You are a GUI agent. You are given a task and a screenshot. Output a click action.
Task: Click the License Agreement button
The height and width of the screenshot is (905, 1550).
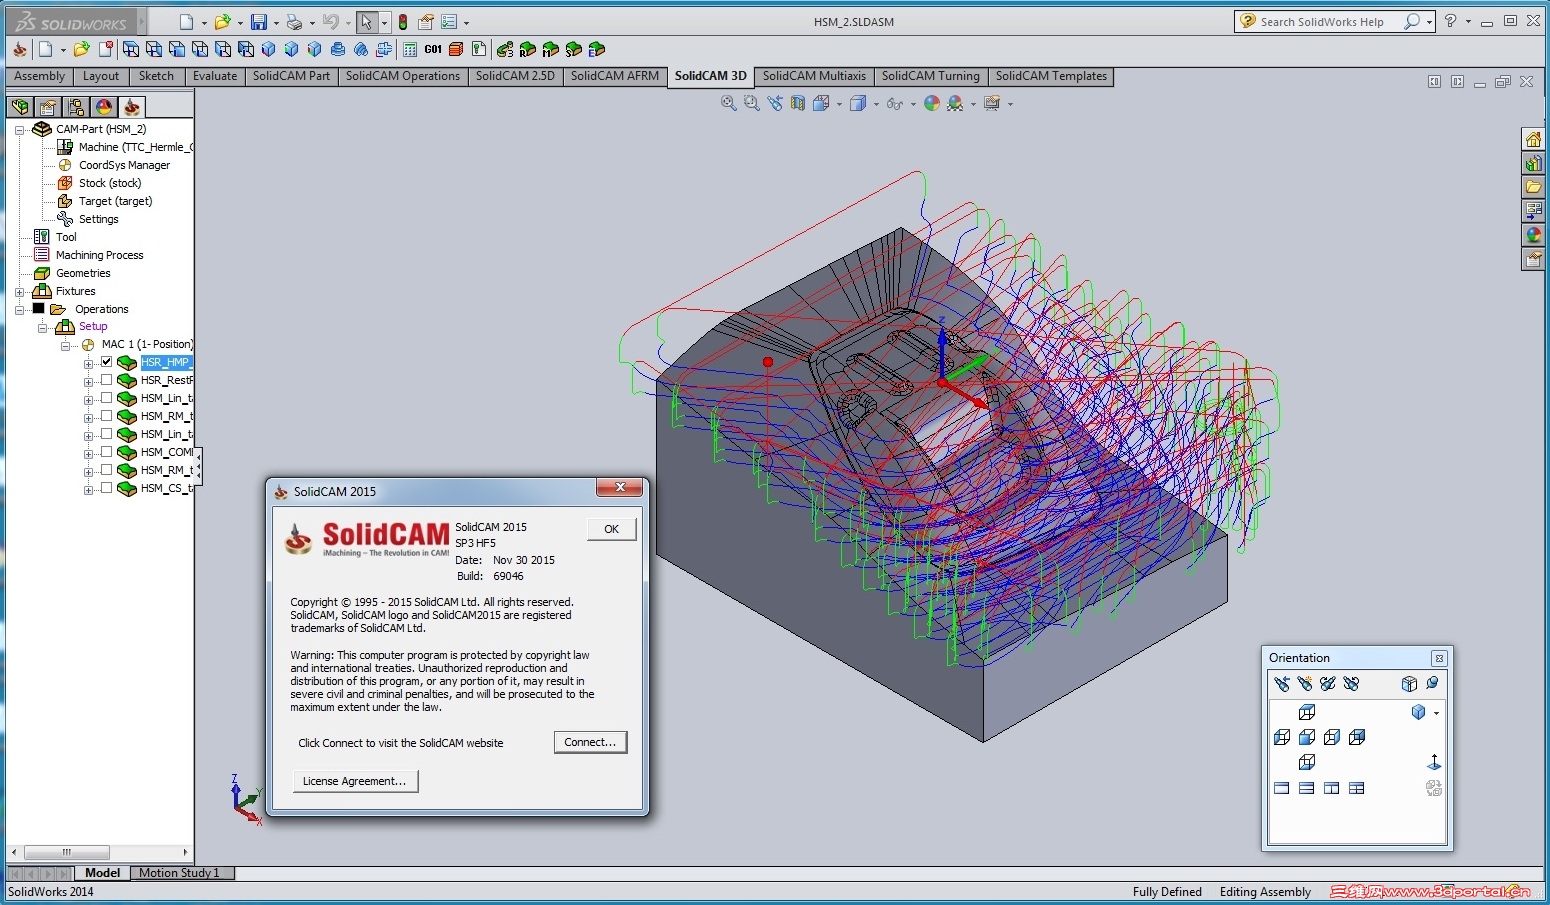point(354,781)
